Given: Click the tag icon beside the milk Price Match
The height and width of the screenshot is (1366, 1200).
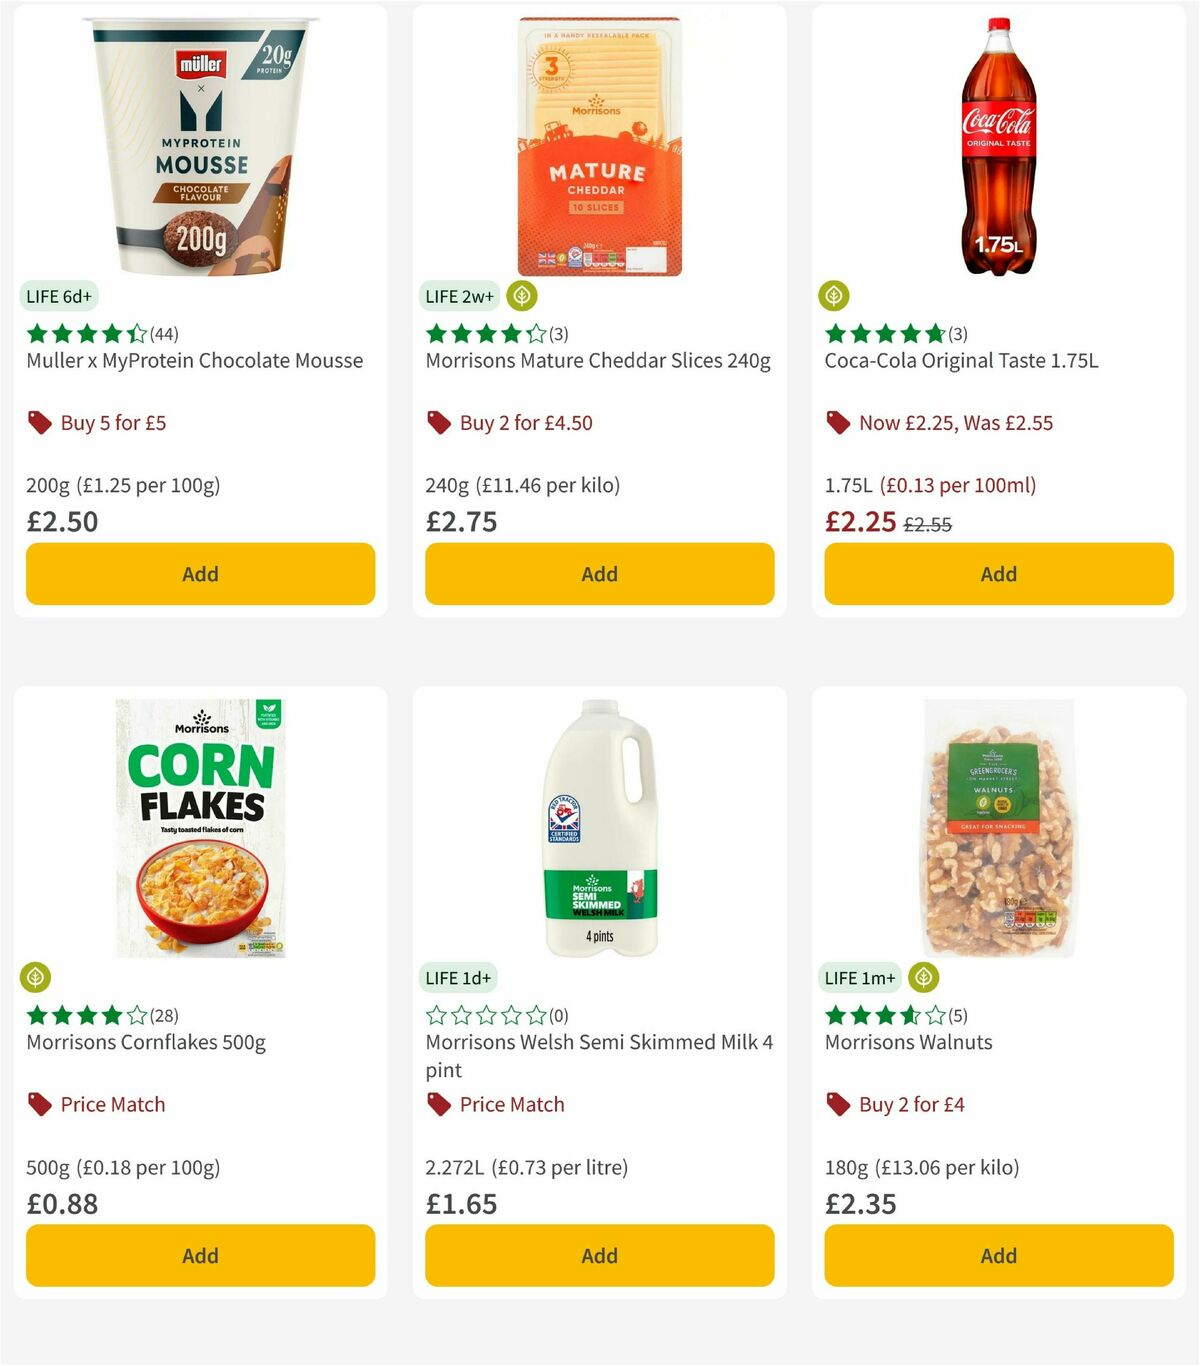Looking at the screenshot, I should tap(438, 1104).
